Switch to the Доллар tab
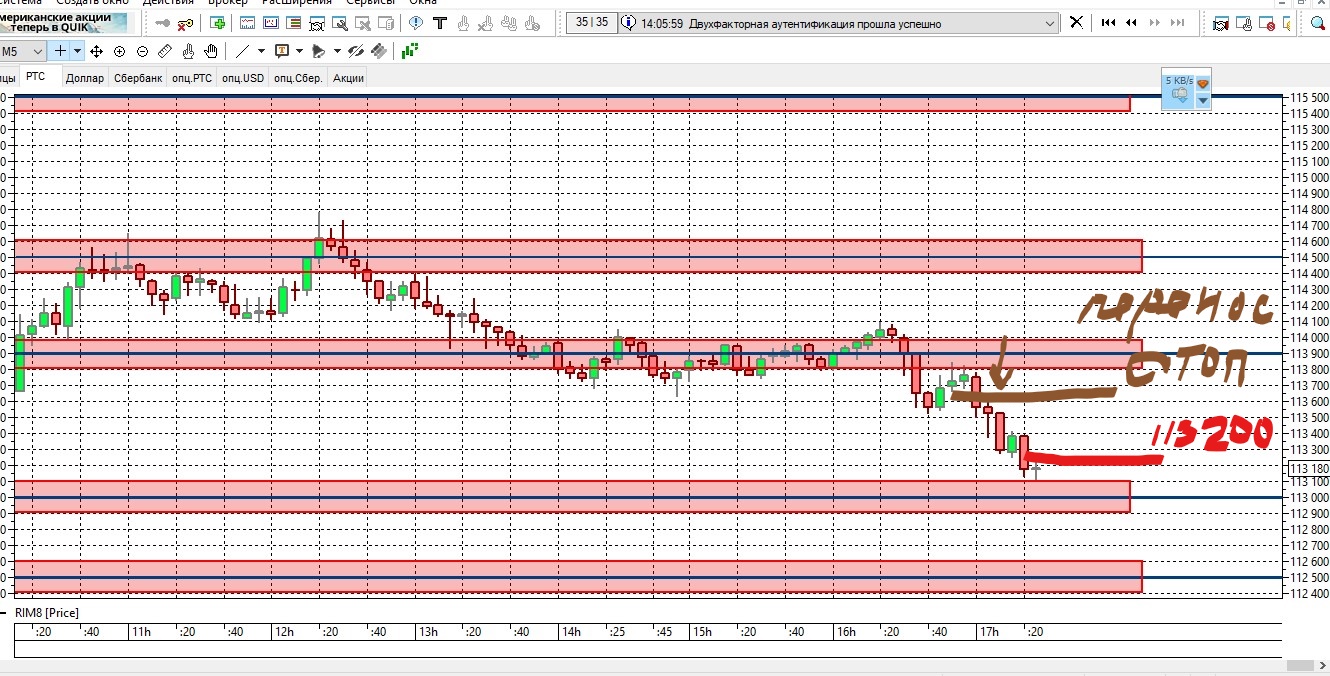Viewport: 1330px width, 676px height. pyautogui.click(x=85, y=78)
